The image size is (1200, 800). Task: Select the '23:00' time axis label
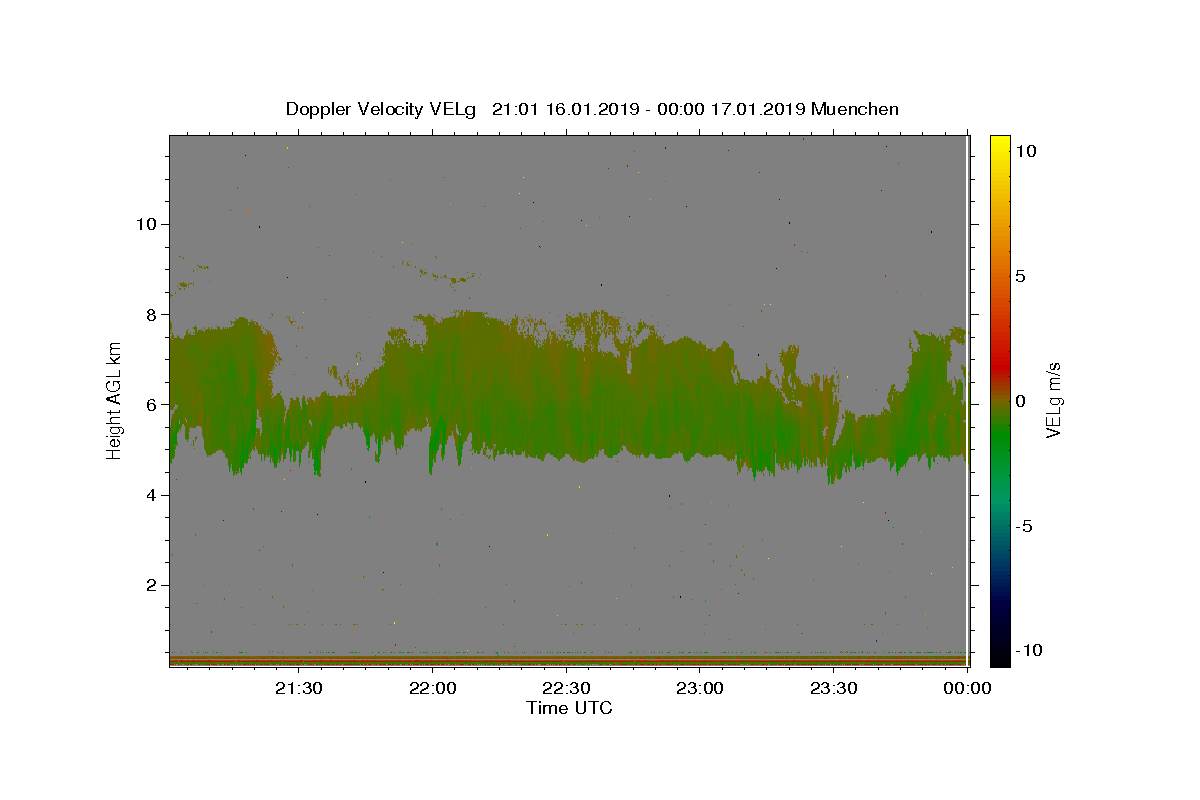tap(700, 688)
